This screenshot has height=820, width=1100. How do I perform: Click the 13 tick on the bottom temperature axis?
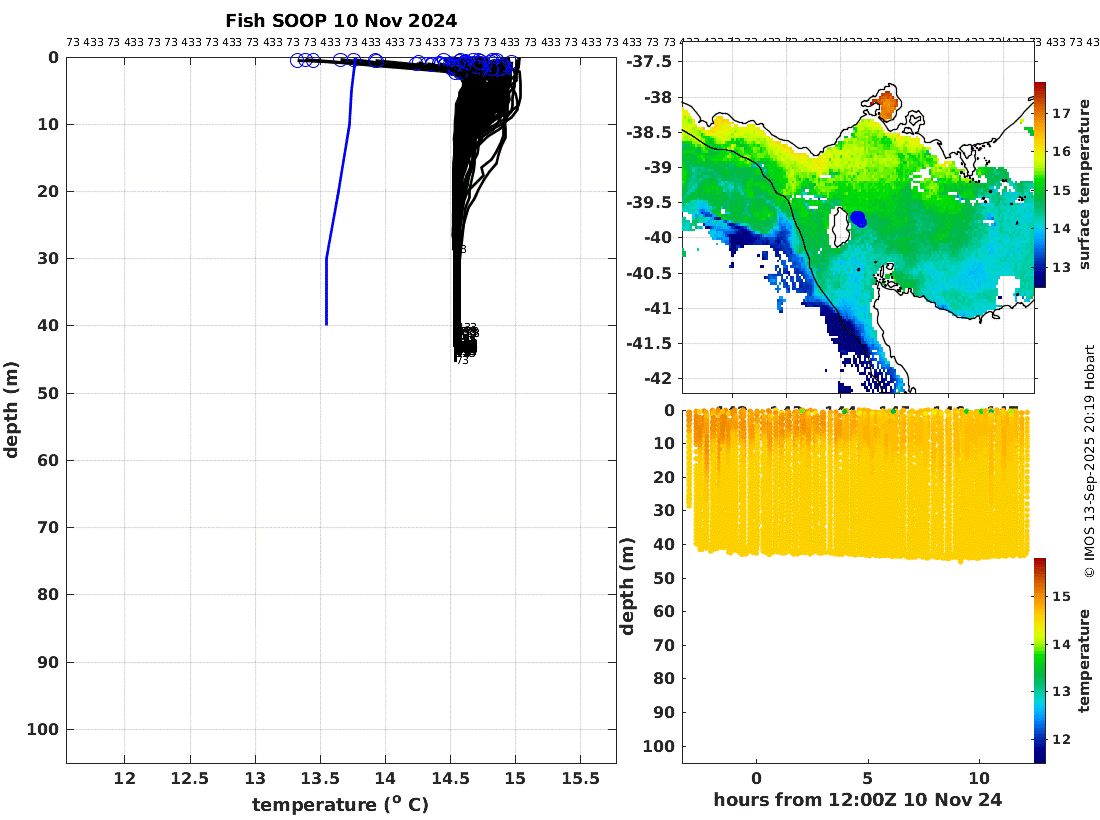(255, 779)
